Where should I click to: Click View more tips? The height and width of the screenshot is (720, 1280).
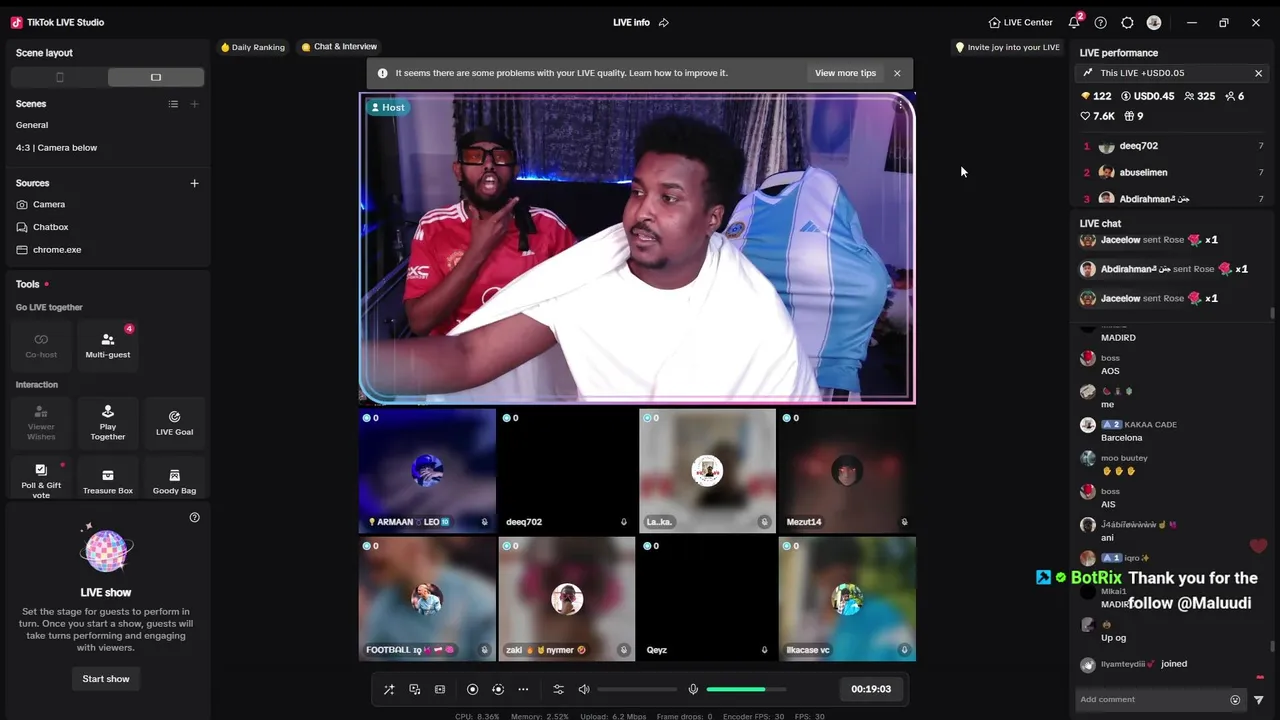point(845,73)
